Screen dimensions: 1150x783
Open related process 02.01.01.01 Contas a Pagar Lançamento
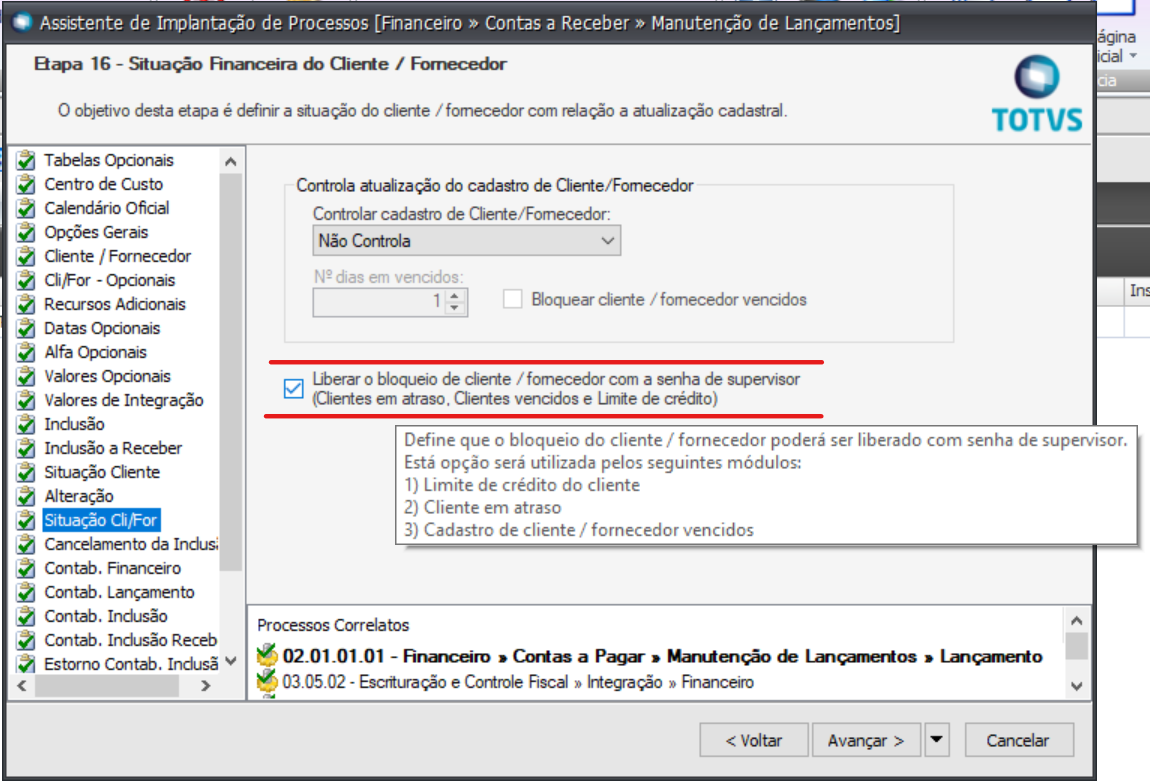point(662,655)
